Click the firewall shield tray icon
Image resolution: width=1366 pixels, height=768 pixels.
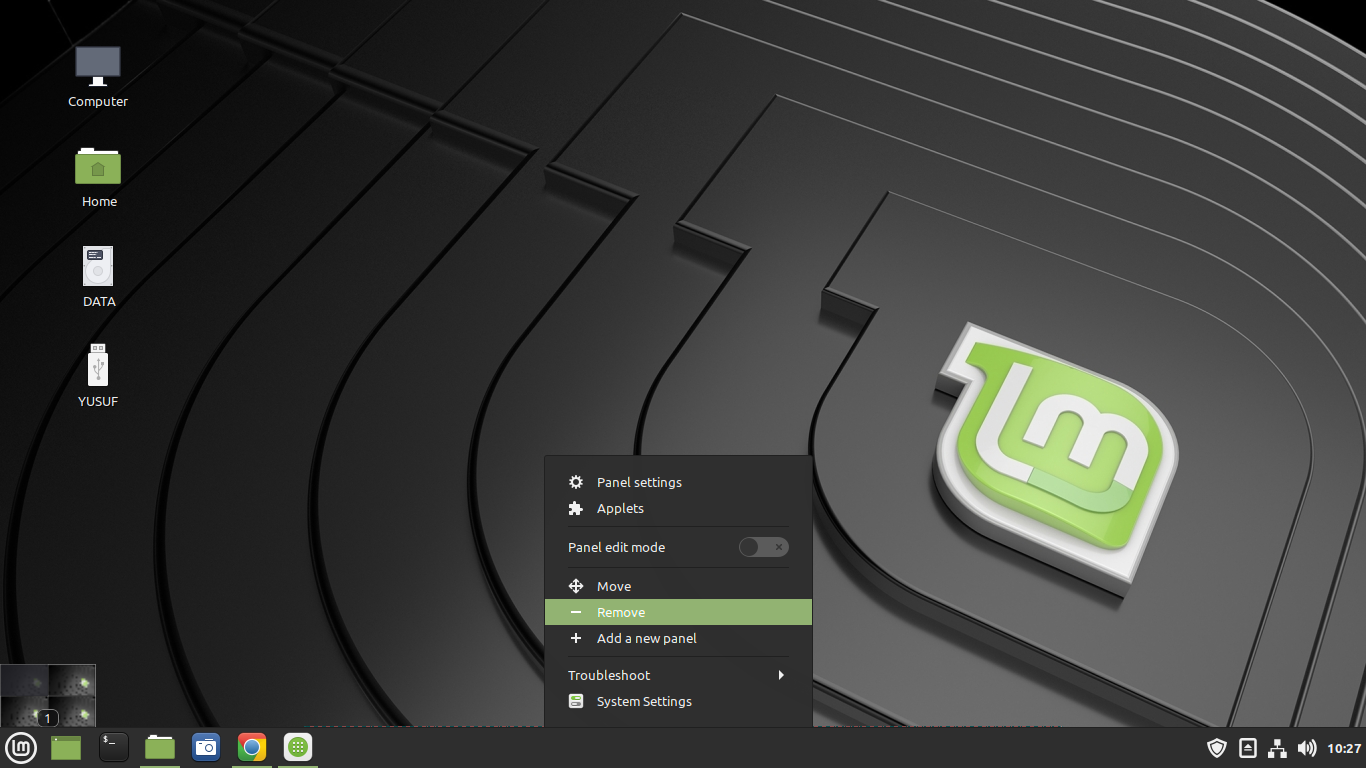[x=1217, y=748]
